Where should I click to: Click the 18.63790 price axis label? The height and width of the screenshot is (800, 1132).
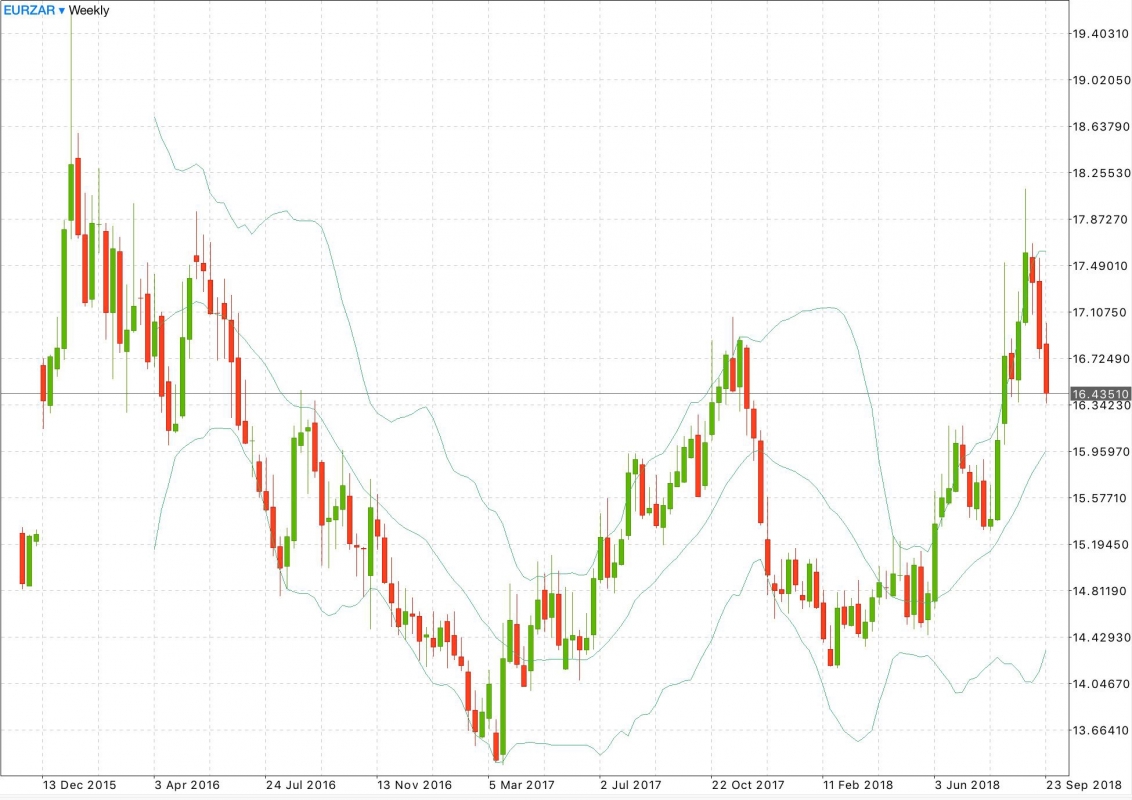click(x=1100, y=127)
